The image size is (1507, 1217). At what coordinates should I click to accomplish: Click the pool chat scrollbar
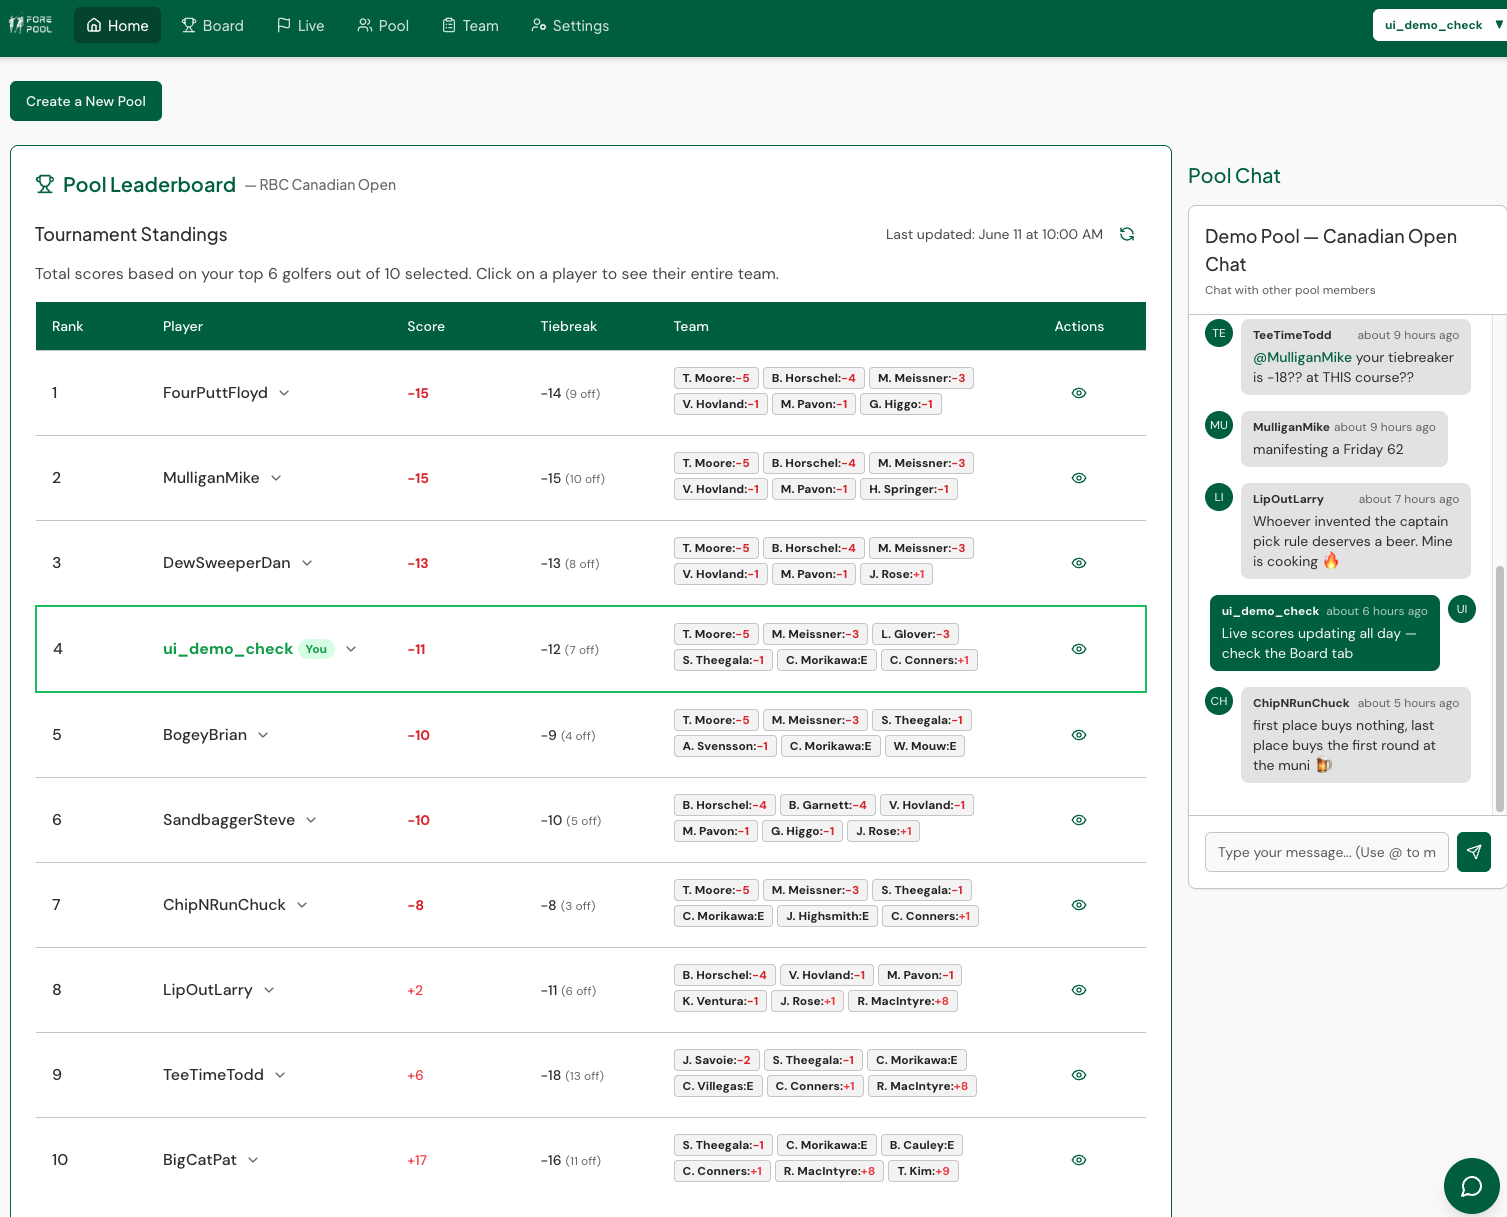pos(1499,688)
